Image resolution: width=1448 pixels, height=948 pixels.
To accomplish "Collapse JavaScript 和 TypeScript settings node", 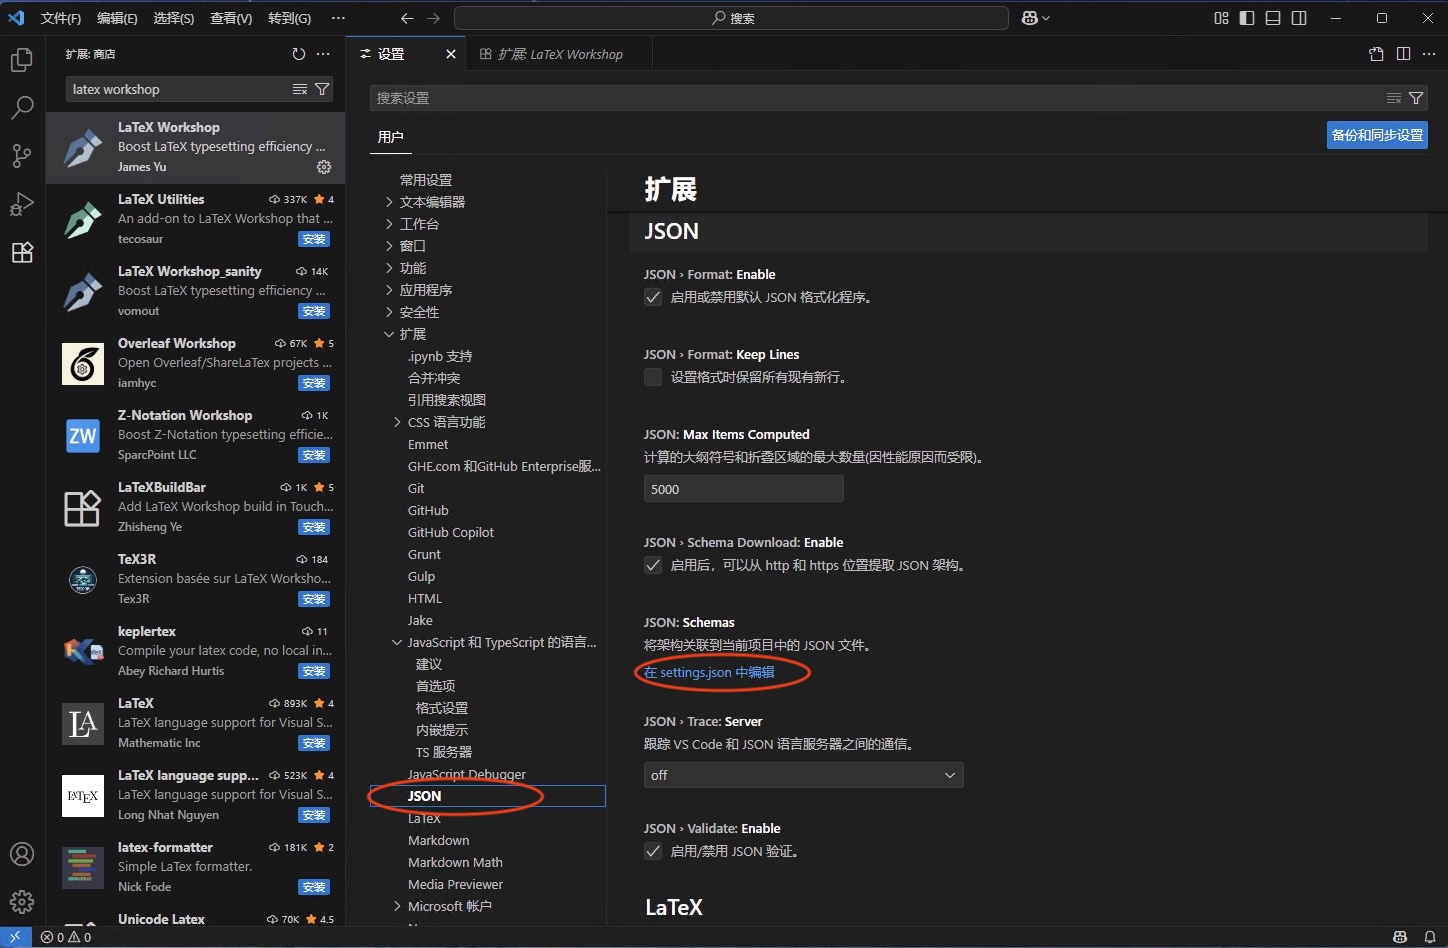I will coord(397,642).
